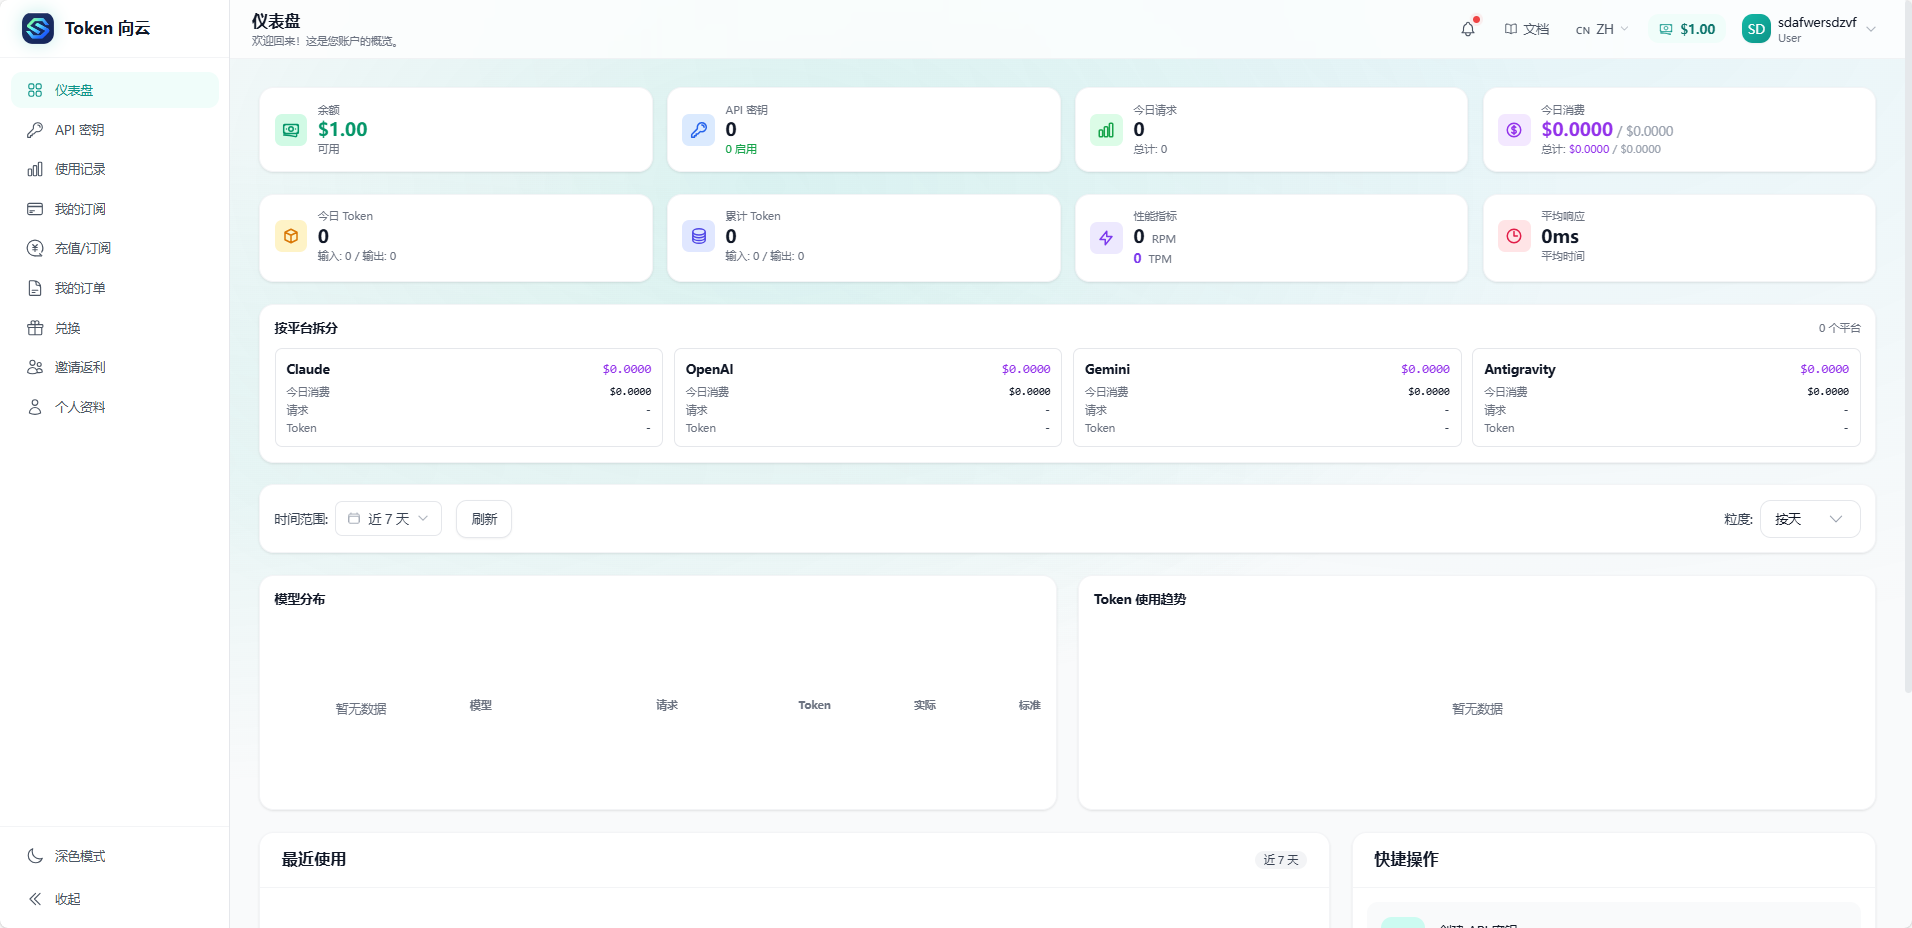Open the ZH language dropdown
Screen dimensions: 1912x928
pos(1602,29)
